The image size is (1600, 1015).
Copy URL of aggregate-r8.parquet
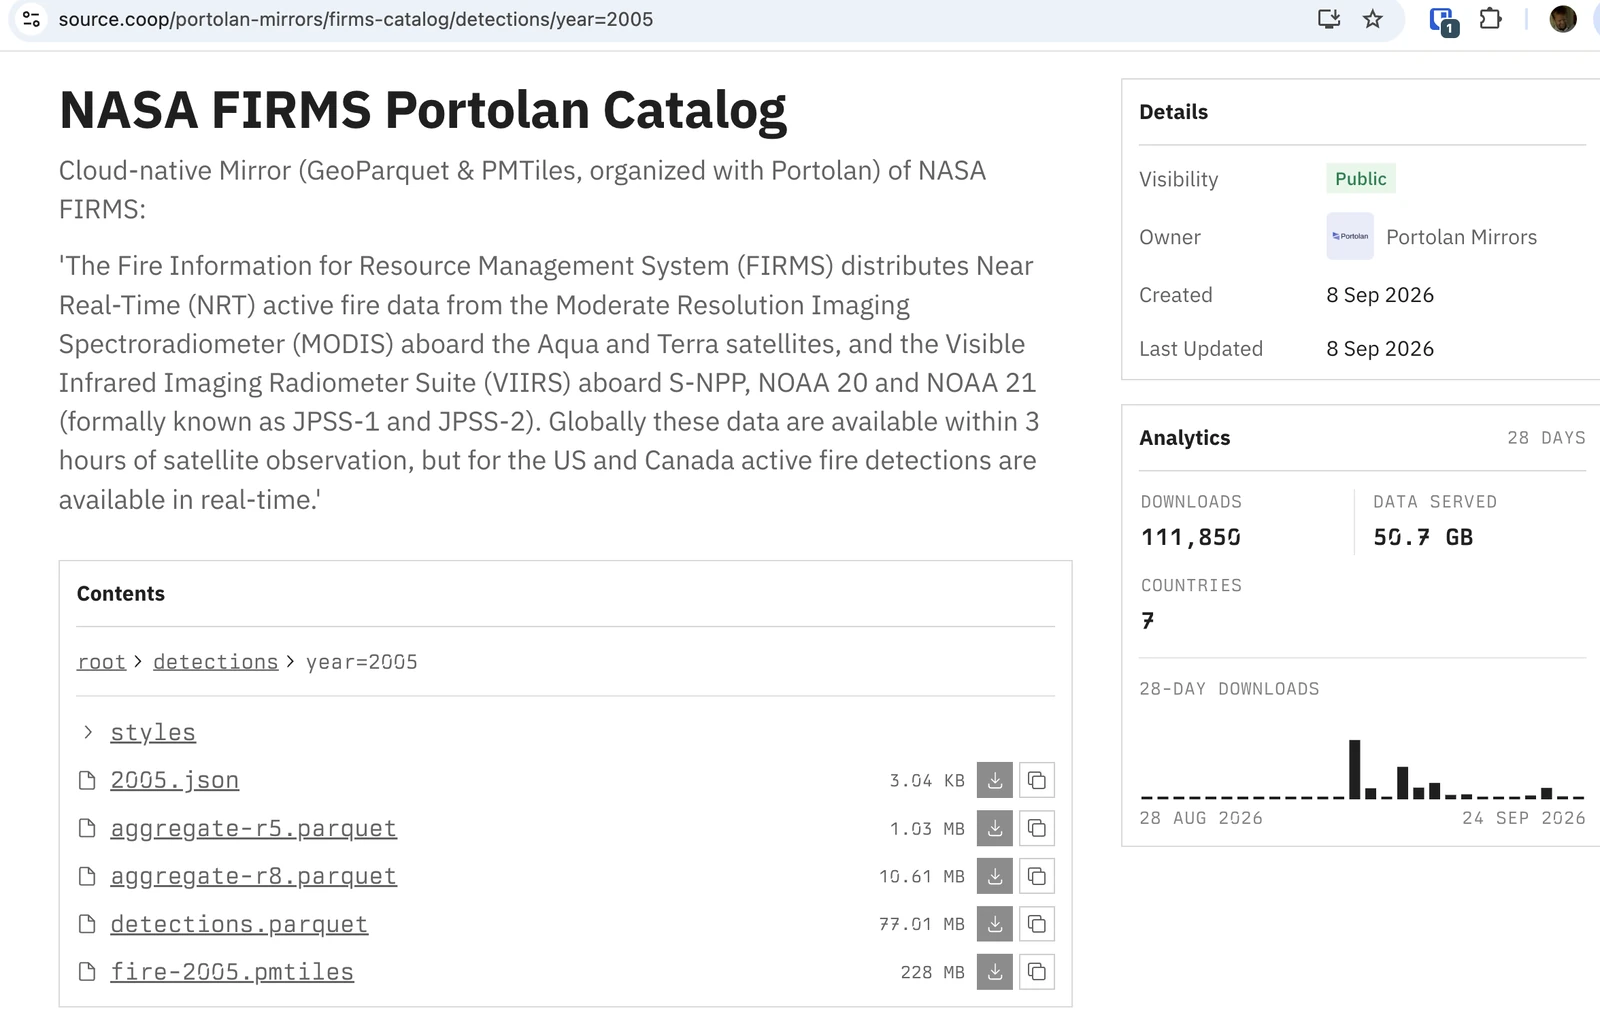tap(1037, 876)
